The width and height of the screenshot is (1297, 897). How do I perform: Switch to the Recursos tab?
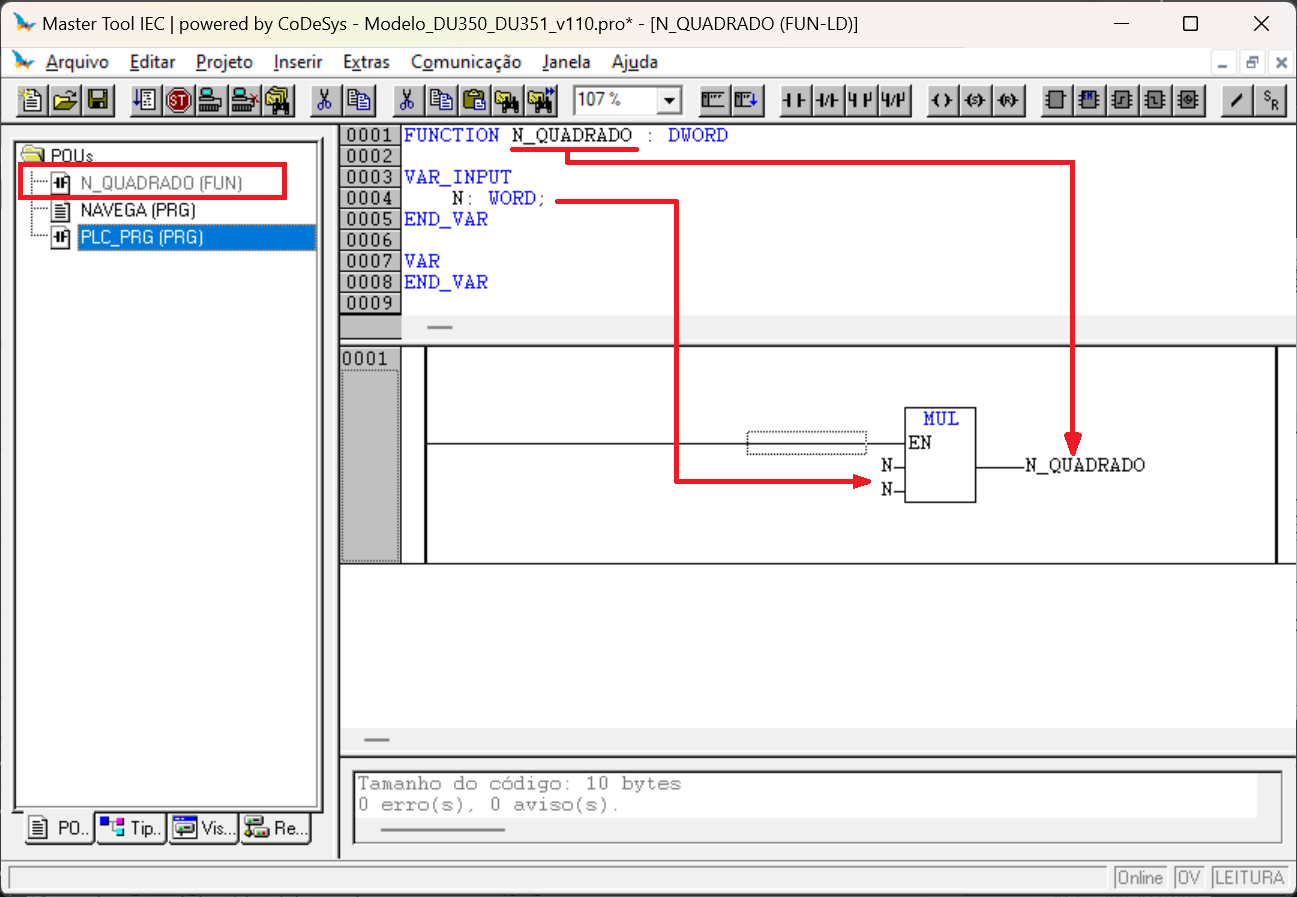tap(275, 828)
